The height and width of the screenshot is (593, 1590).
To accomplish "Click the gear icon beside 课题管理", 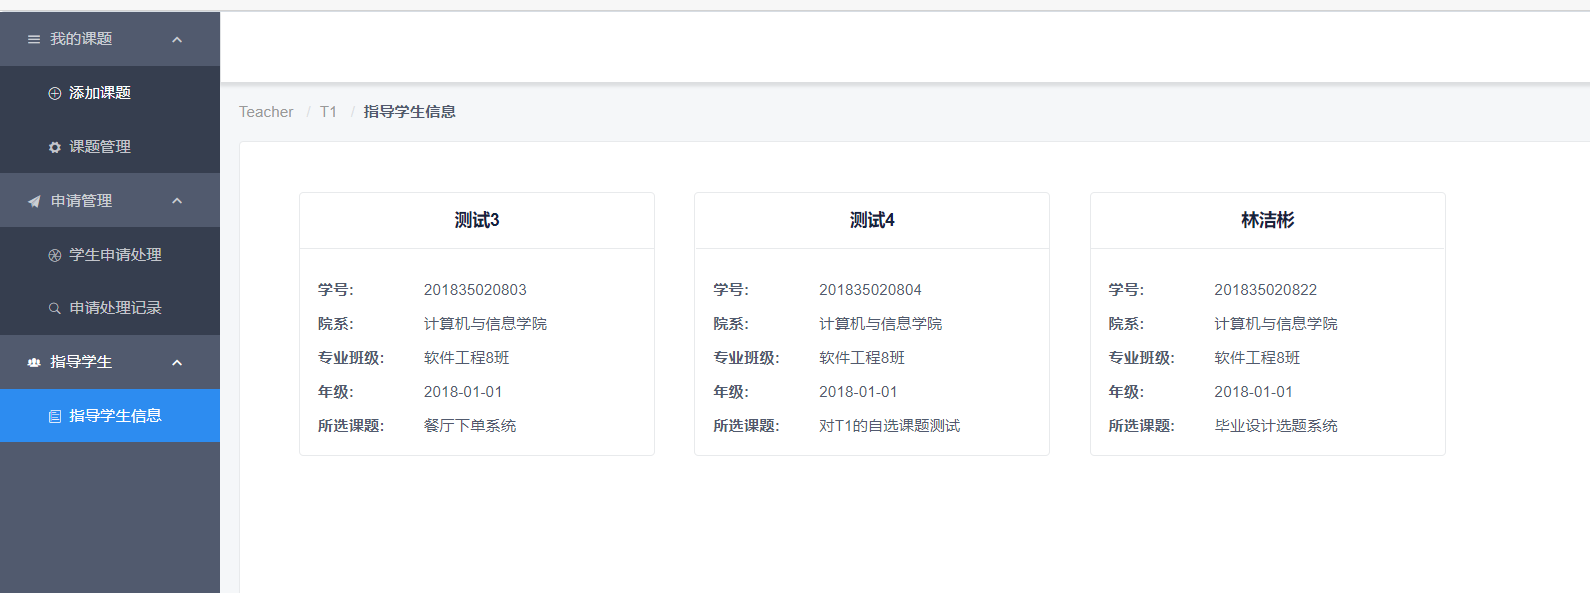I will pyautogui.click(x=55, y=147).
